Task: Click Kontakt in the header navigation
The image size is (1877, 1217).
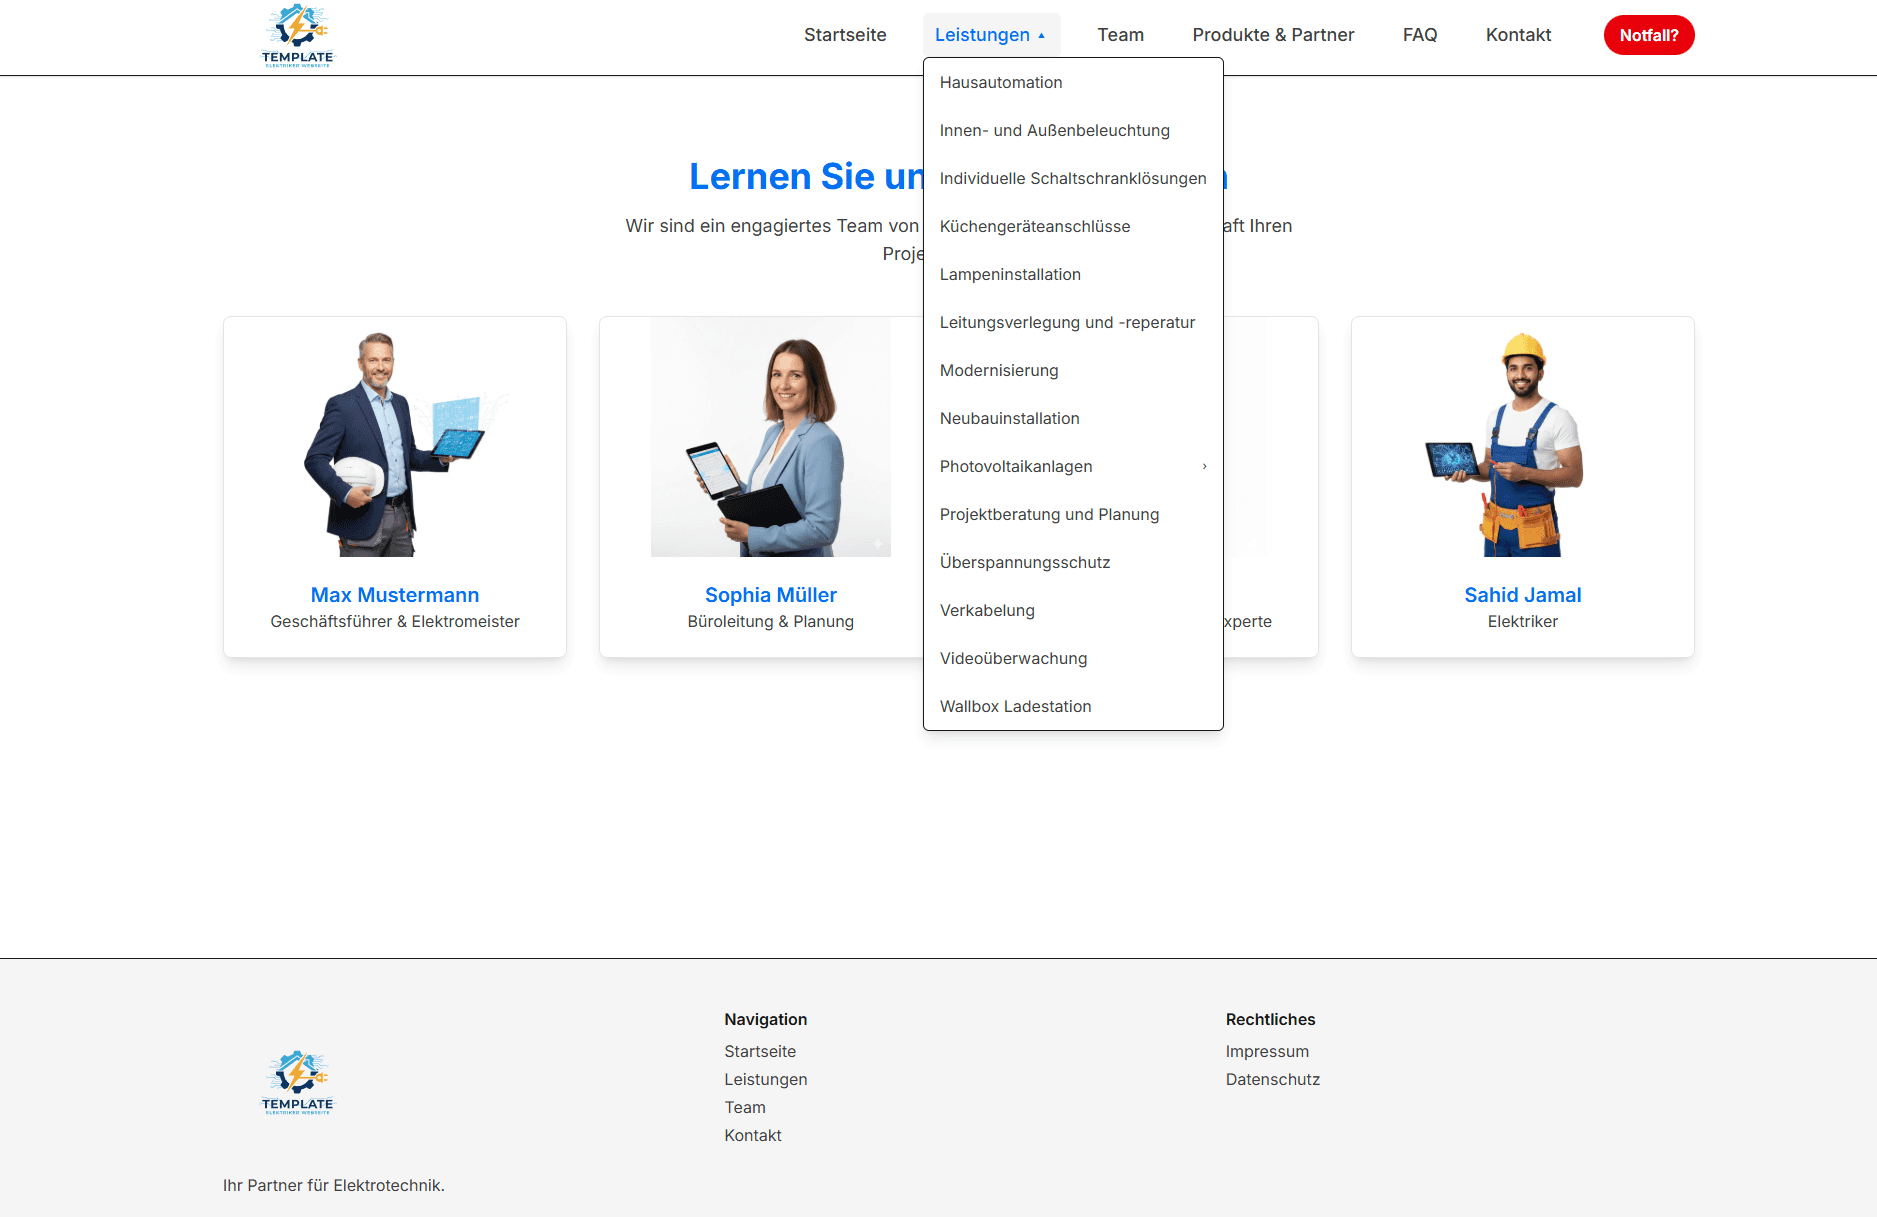Action: point(1517,35)
